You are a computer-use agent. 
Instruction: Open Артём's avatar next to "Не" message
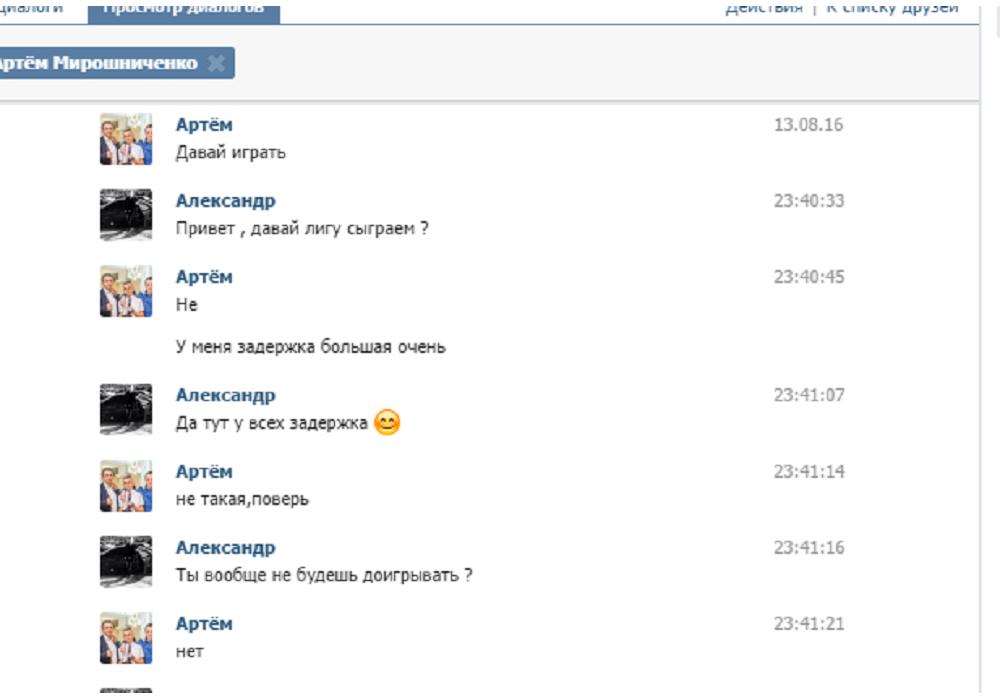pos(126,291)
